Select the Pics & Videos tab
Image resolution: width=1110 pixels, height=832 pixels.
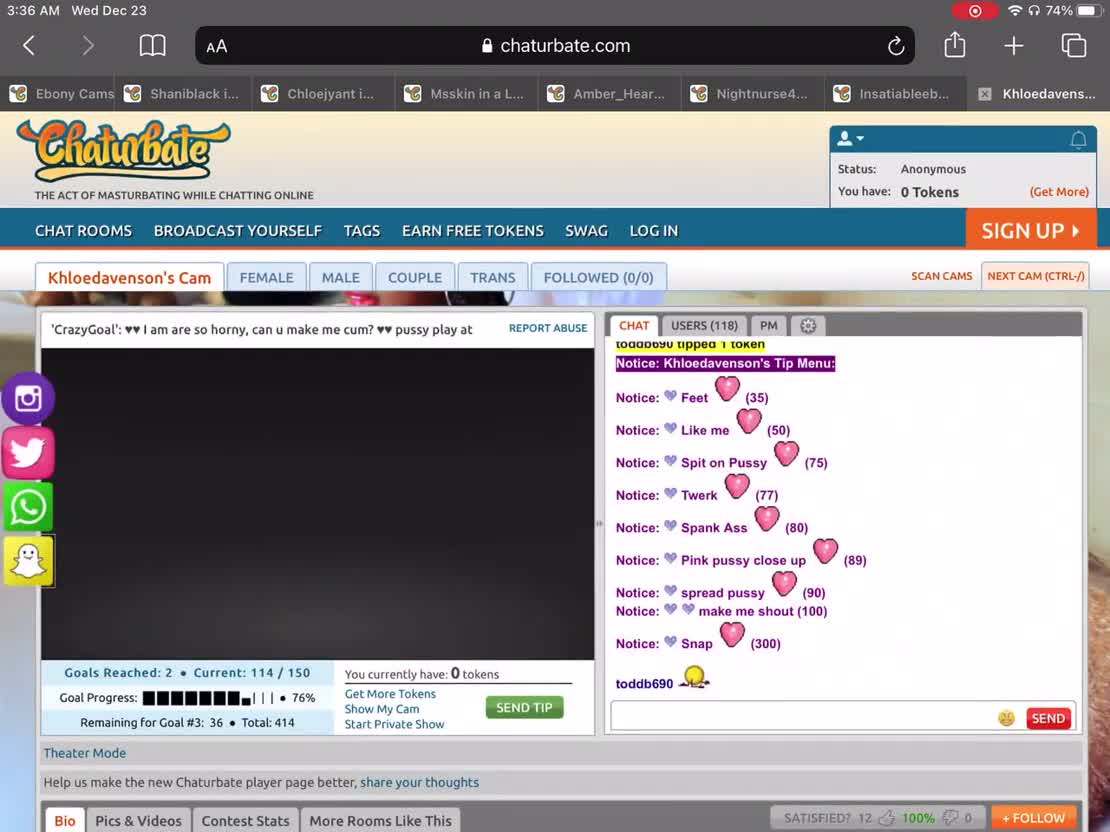(138, 820)
